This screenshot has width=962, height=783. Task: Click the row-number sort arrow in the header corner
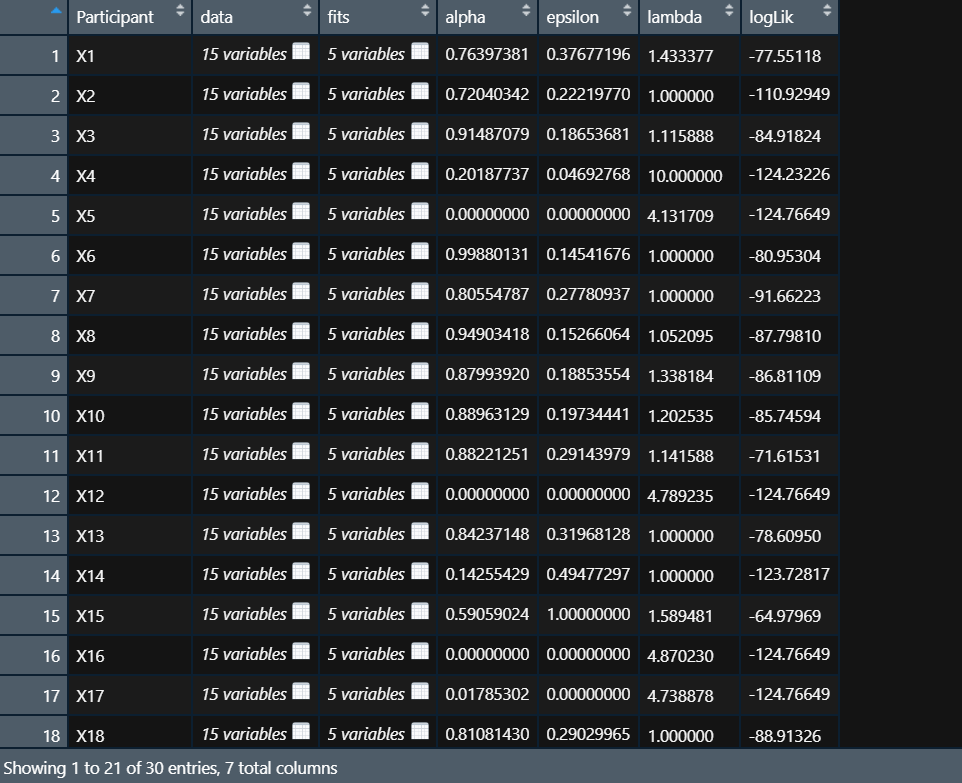[56, 10]
